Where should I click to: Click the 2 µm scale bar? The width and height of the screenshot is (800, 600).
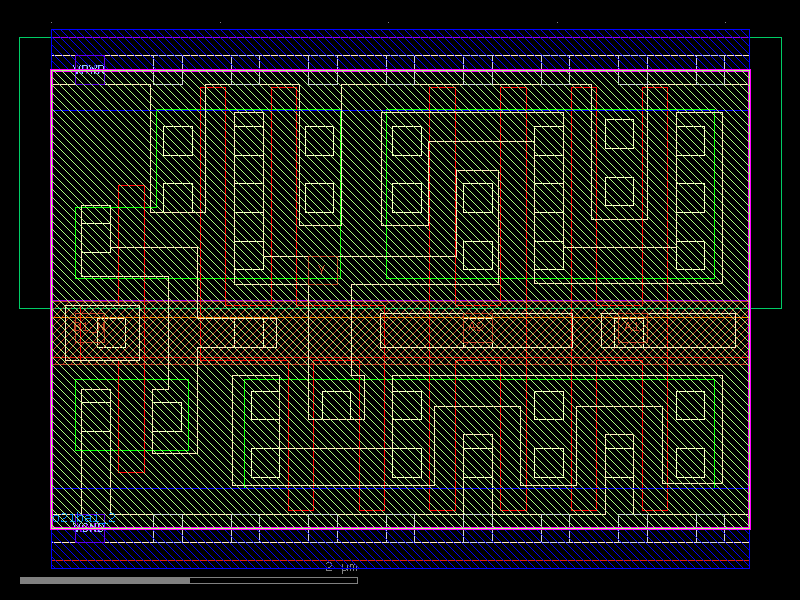tap(340, 567)
